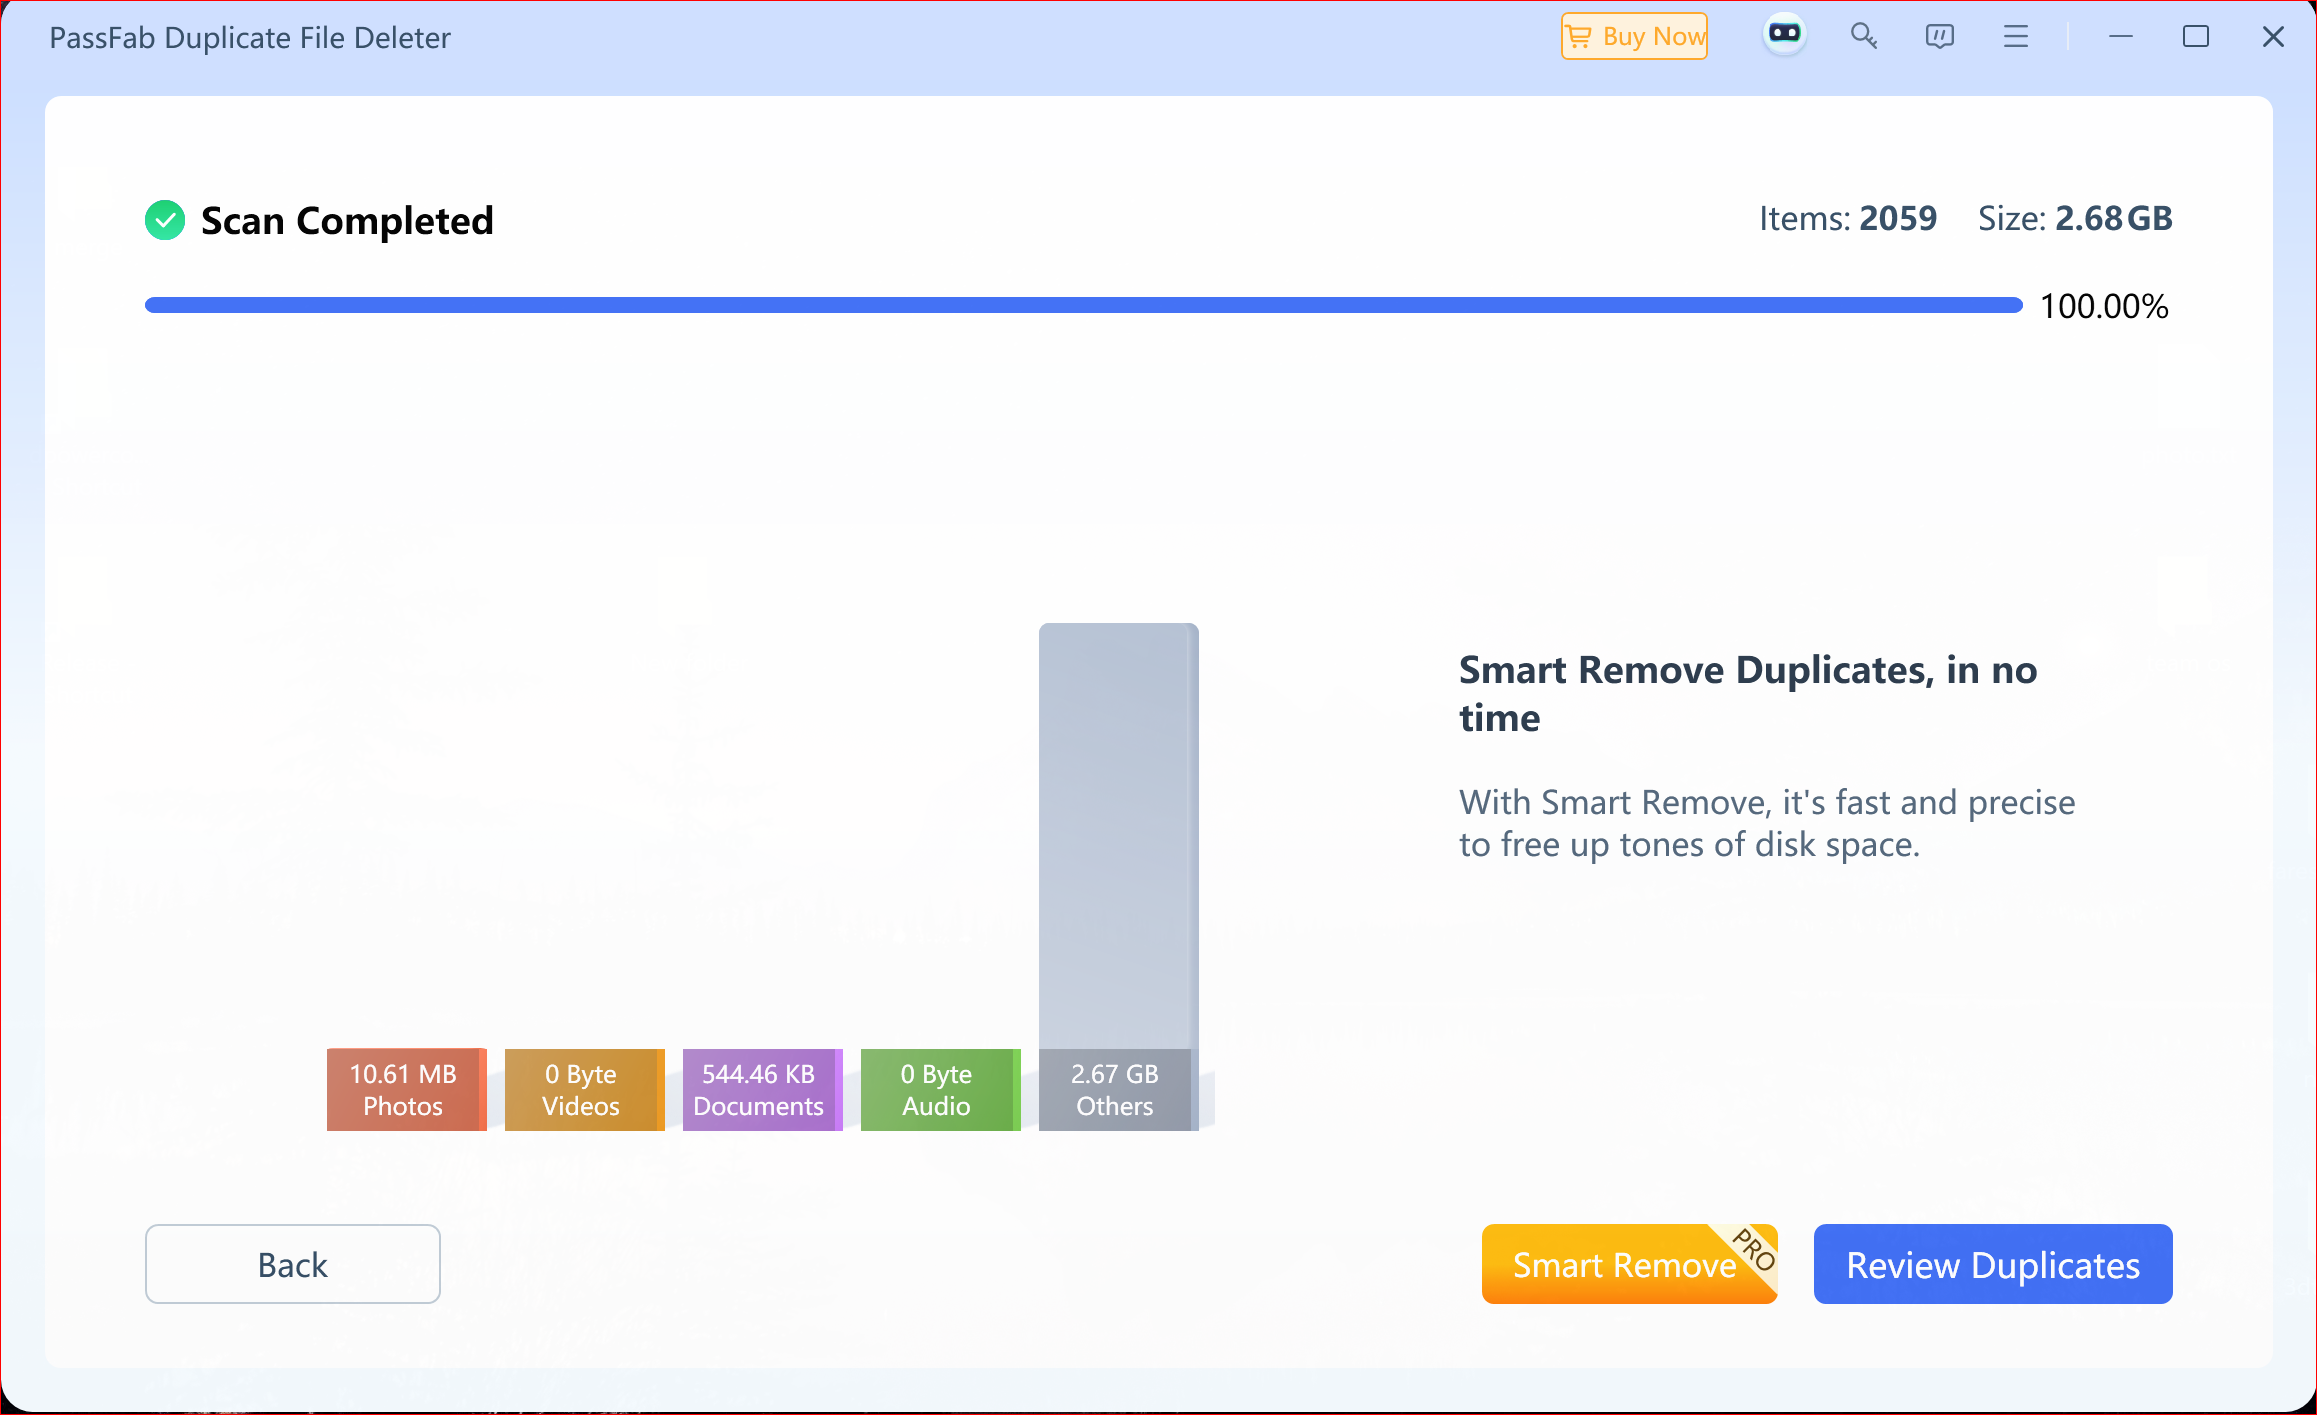Image resolution: width=2317 pixels, height=1415 pixels.
Task: Start Smart Remove PRO feature
Action: click(x=1629, y=1264)
